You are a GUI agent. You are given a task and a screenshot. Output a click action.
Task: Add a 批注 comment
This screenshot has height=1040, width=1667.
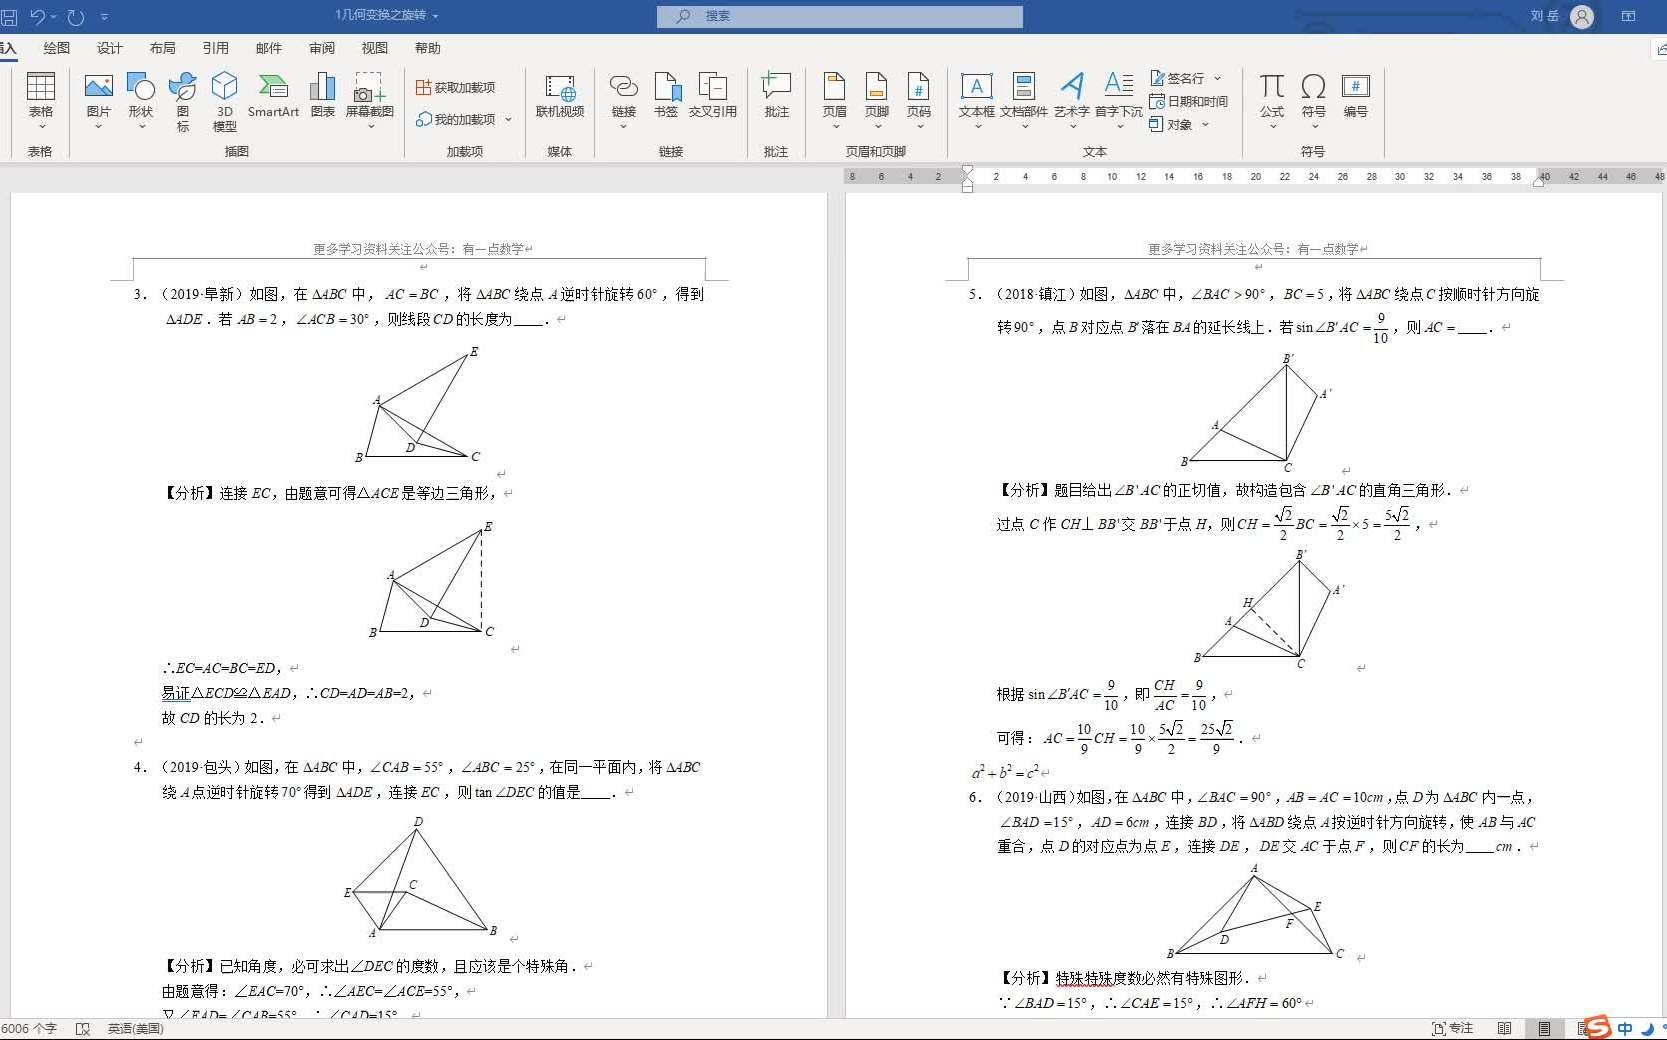pos(777,96)
